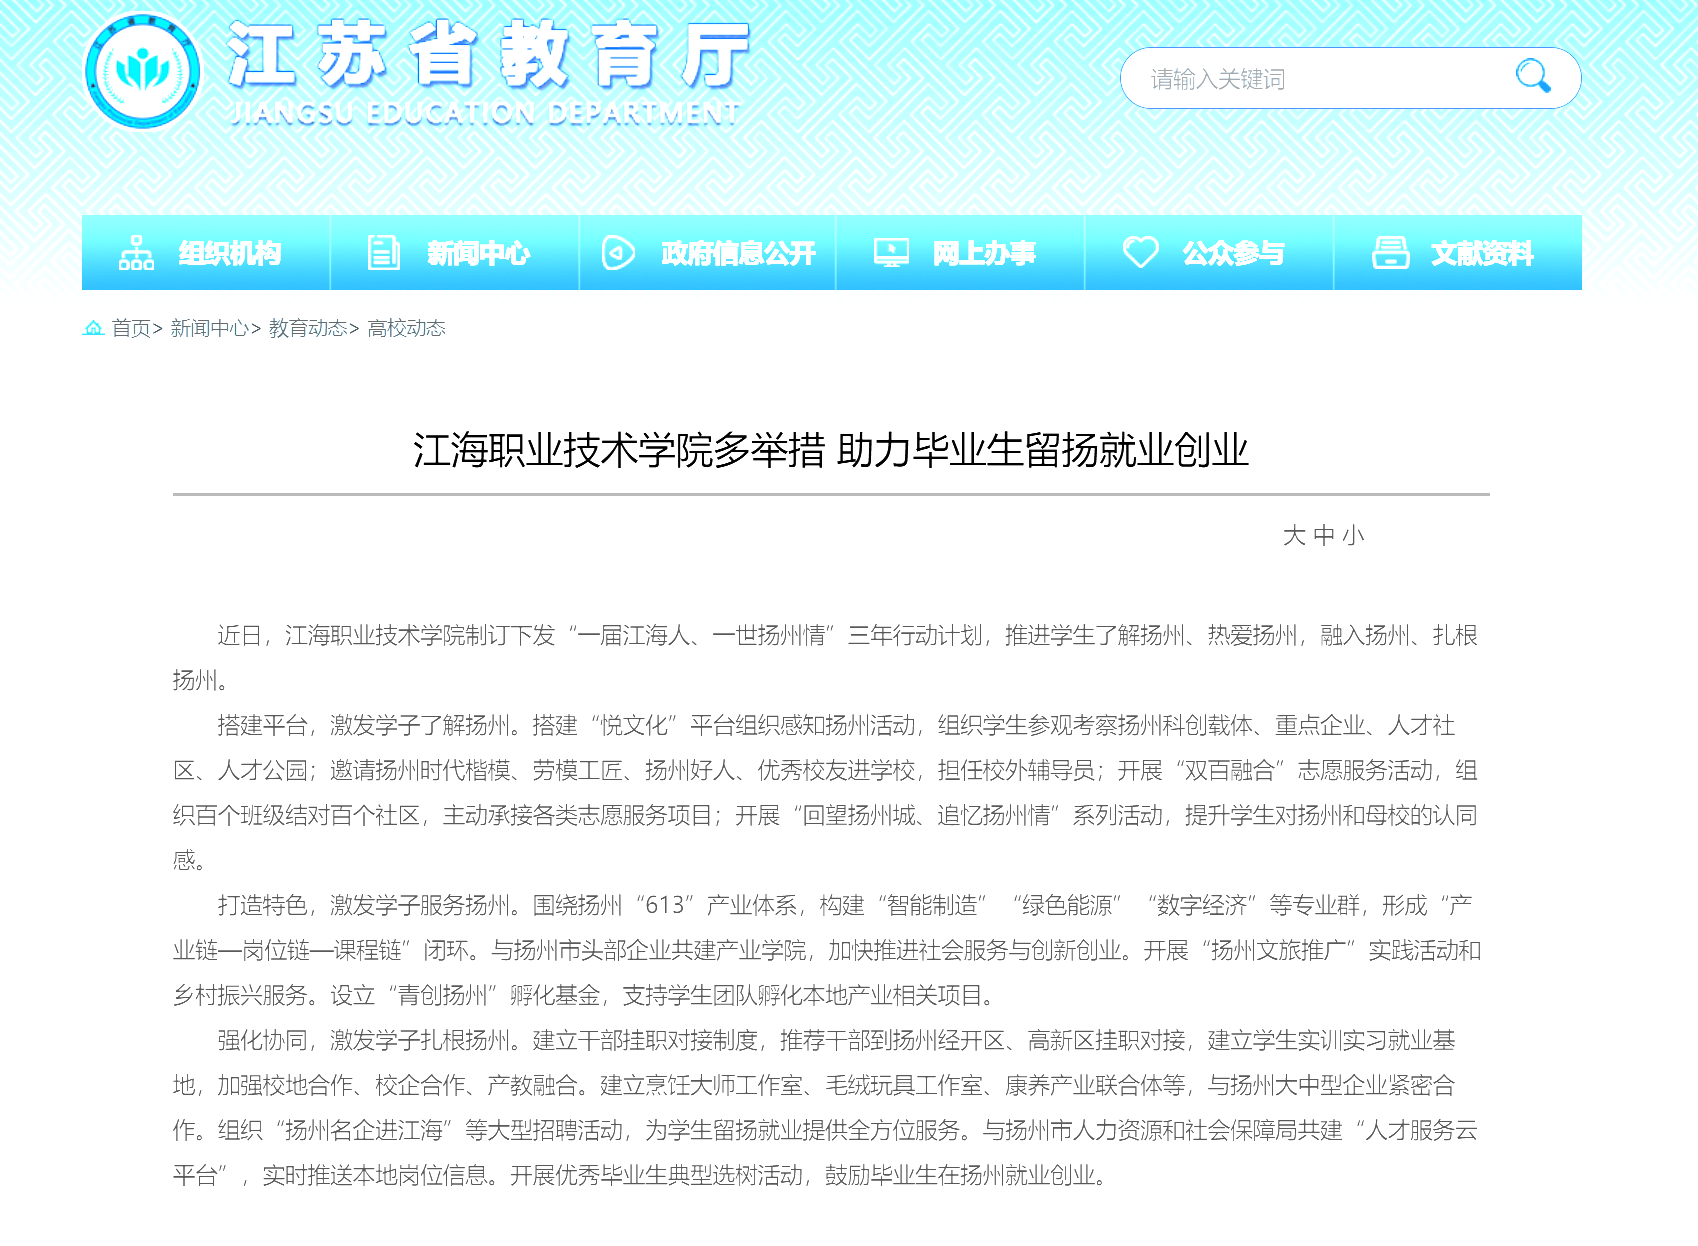
Task: Select 政府信息公开 in navigation bar
Action: pos(738,254)
